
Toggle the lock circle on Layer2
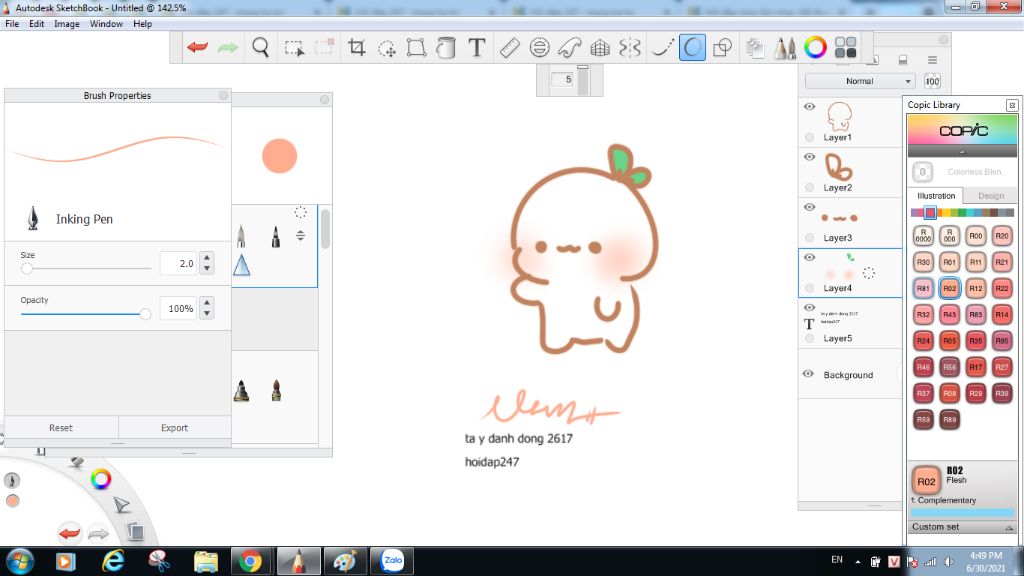(809, 187)
